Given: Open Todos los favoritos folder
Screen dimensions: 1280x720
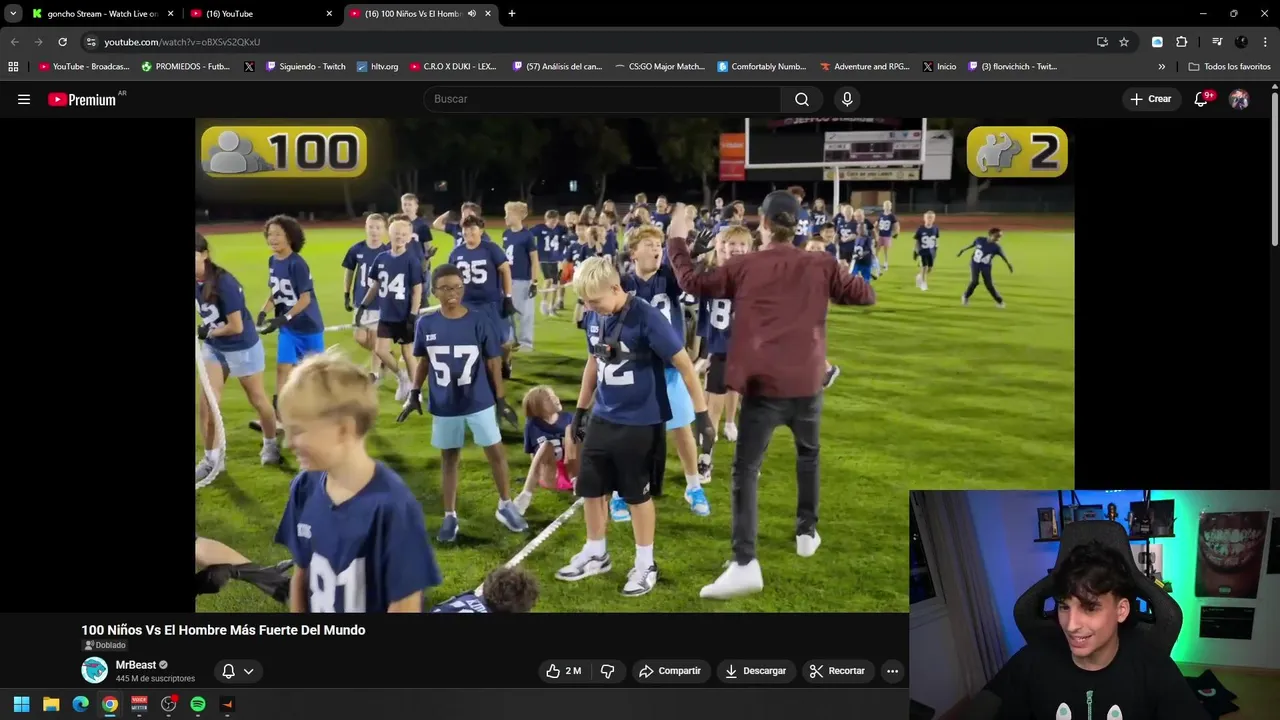Looking at the screenshot, I should [1229, 67].
